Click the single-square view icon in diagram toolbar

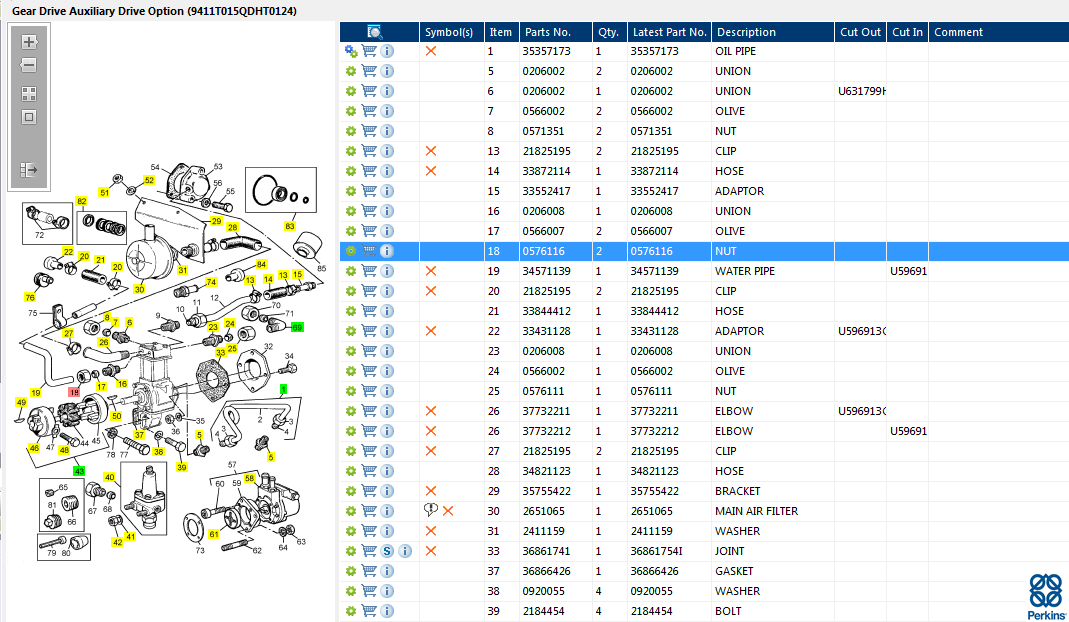point(29,117)
